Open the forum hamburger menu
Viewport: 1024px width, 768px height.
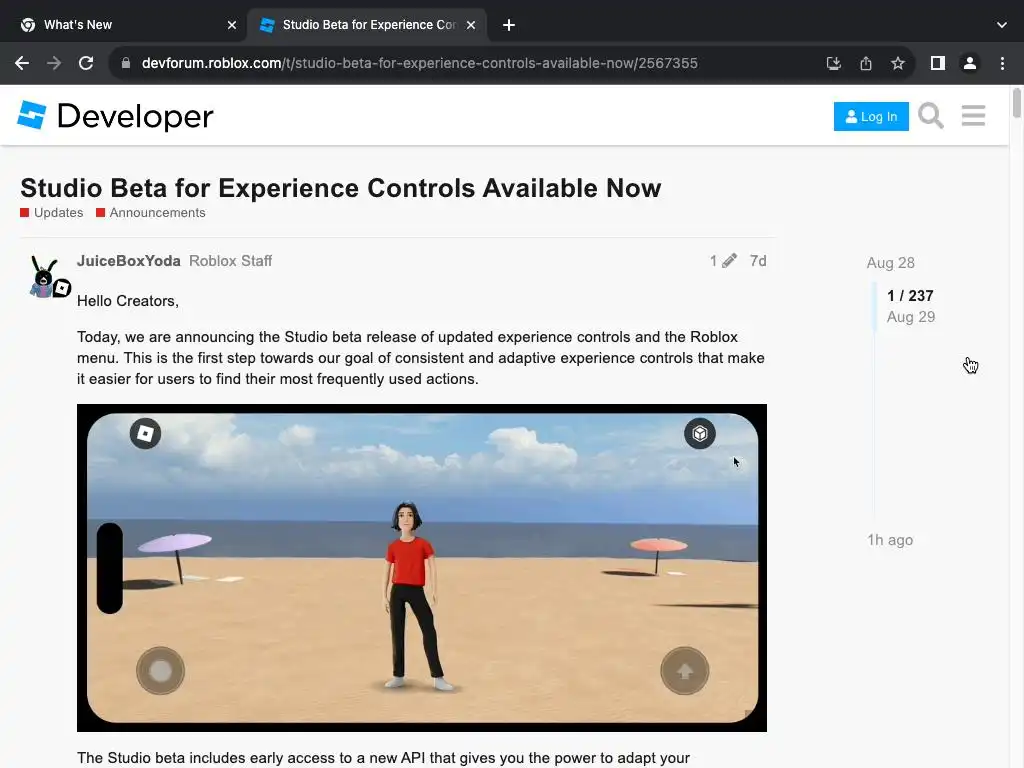click(x=973, y=116)
